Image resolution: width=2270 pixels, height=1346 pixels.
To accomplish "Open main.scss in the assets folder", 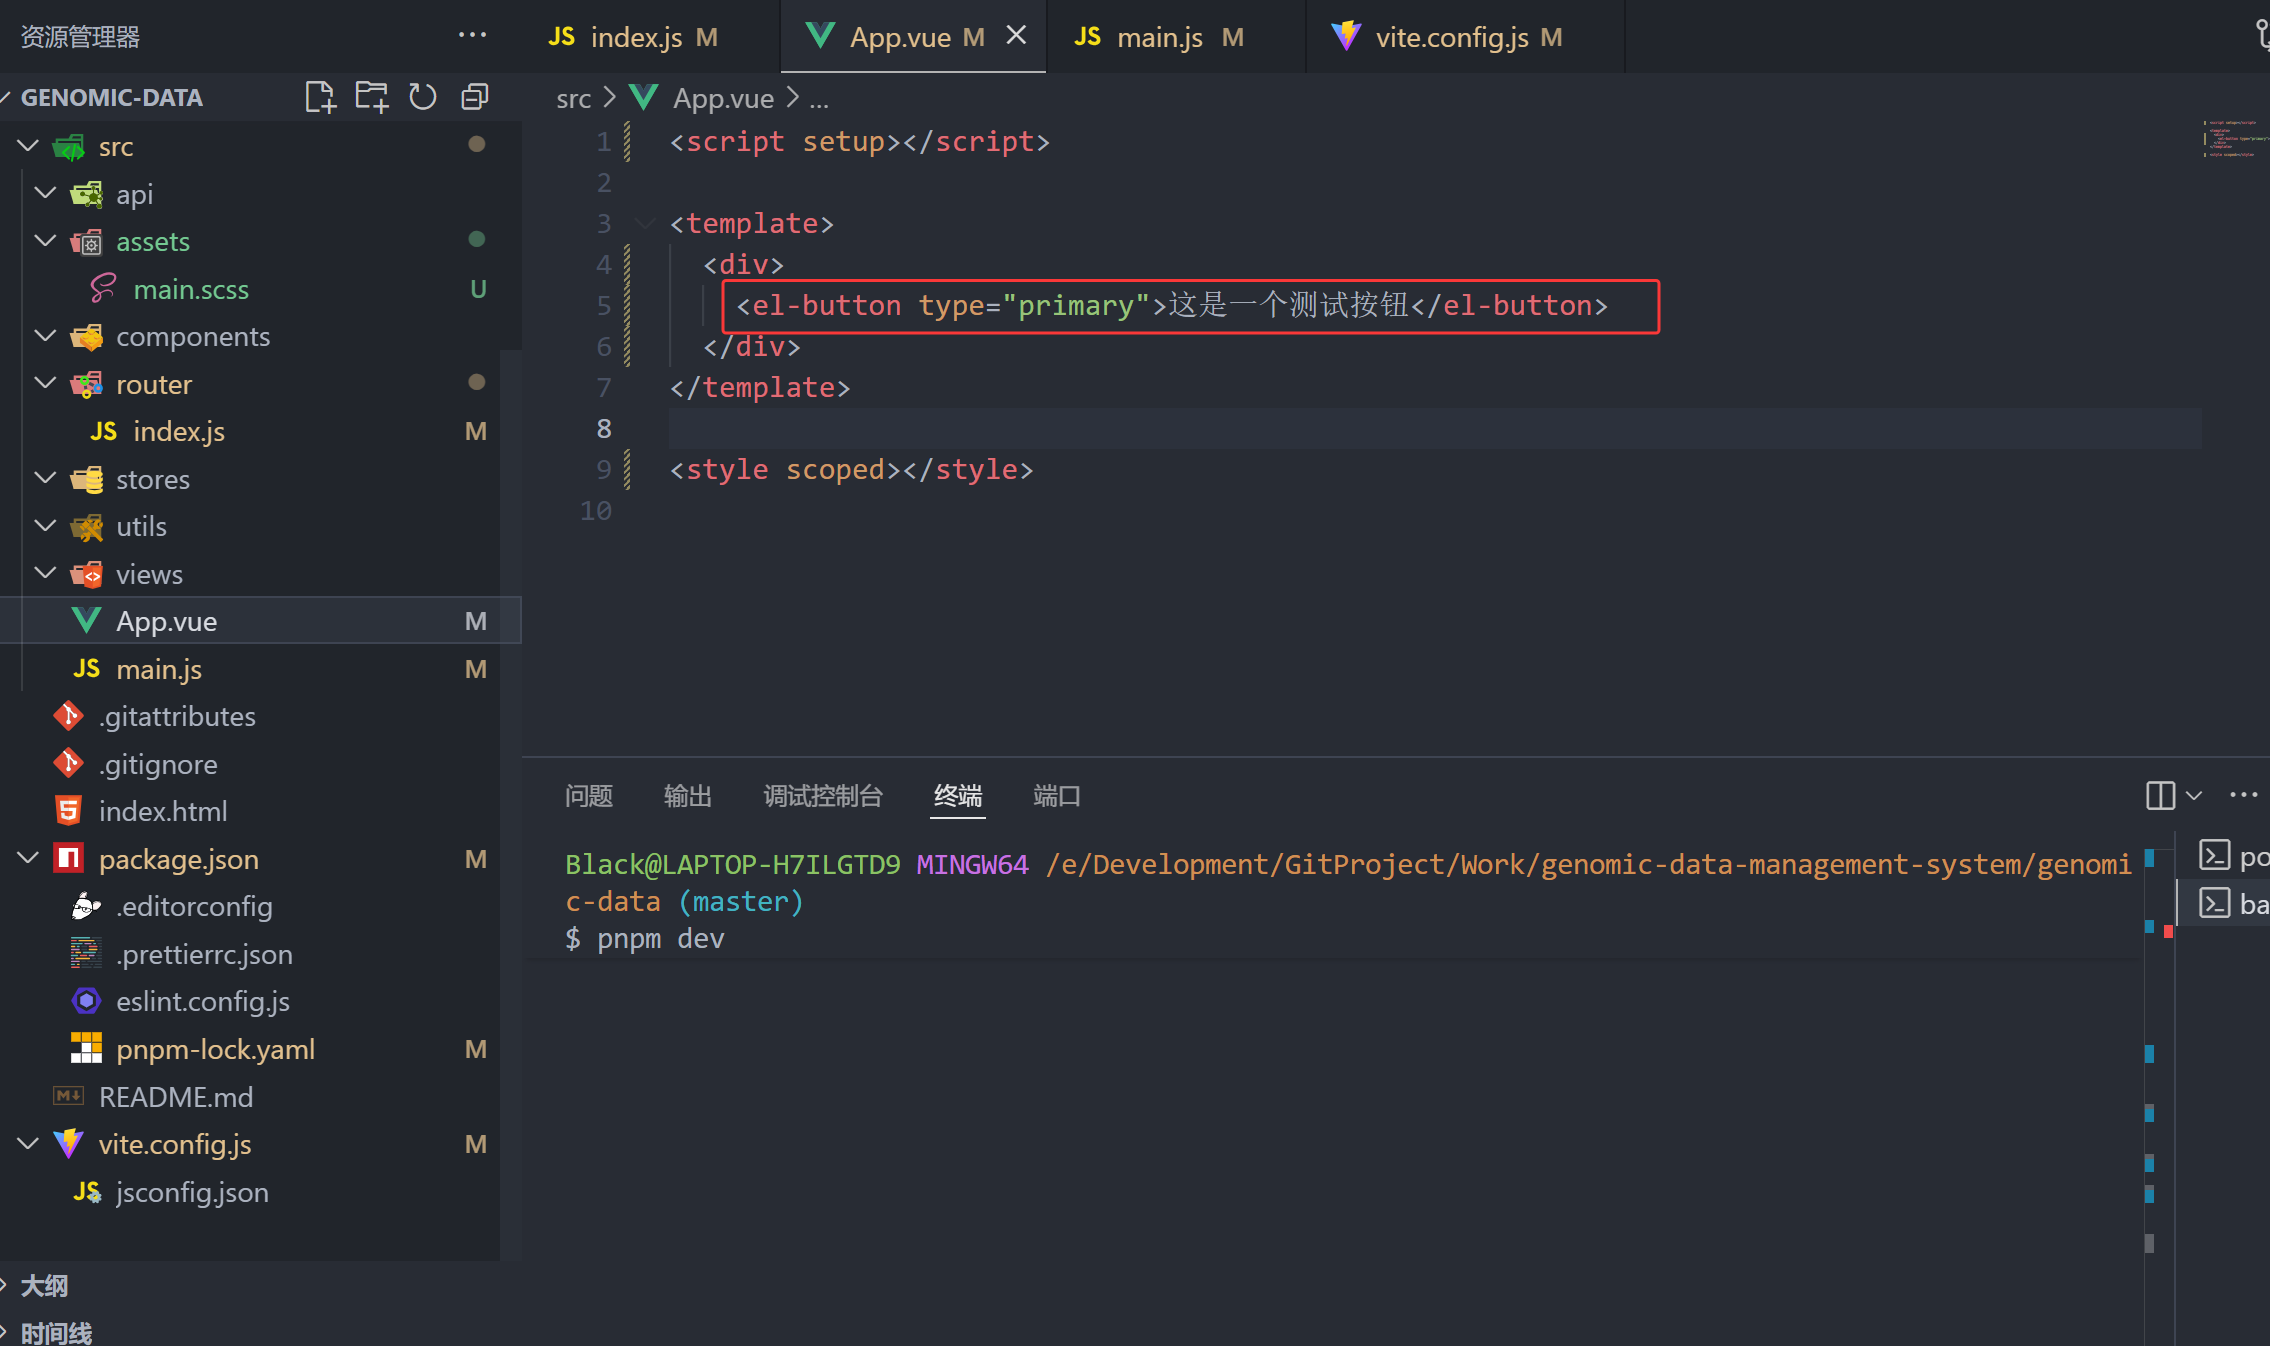I will click(191, 290).
